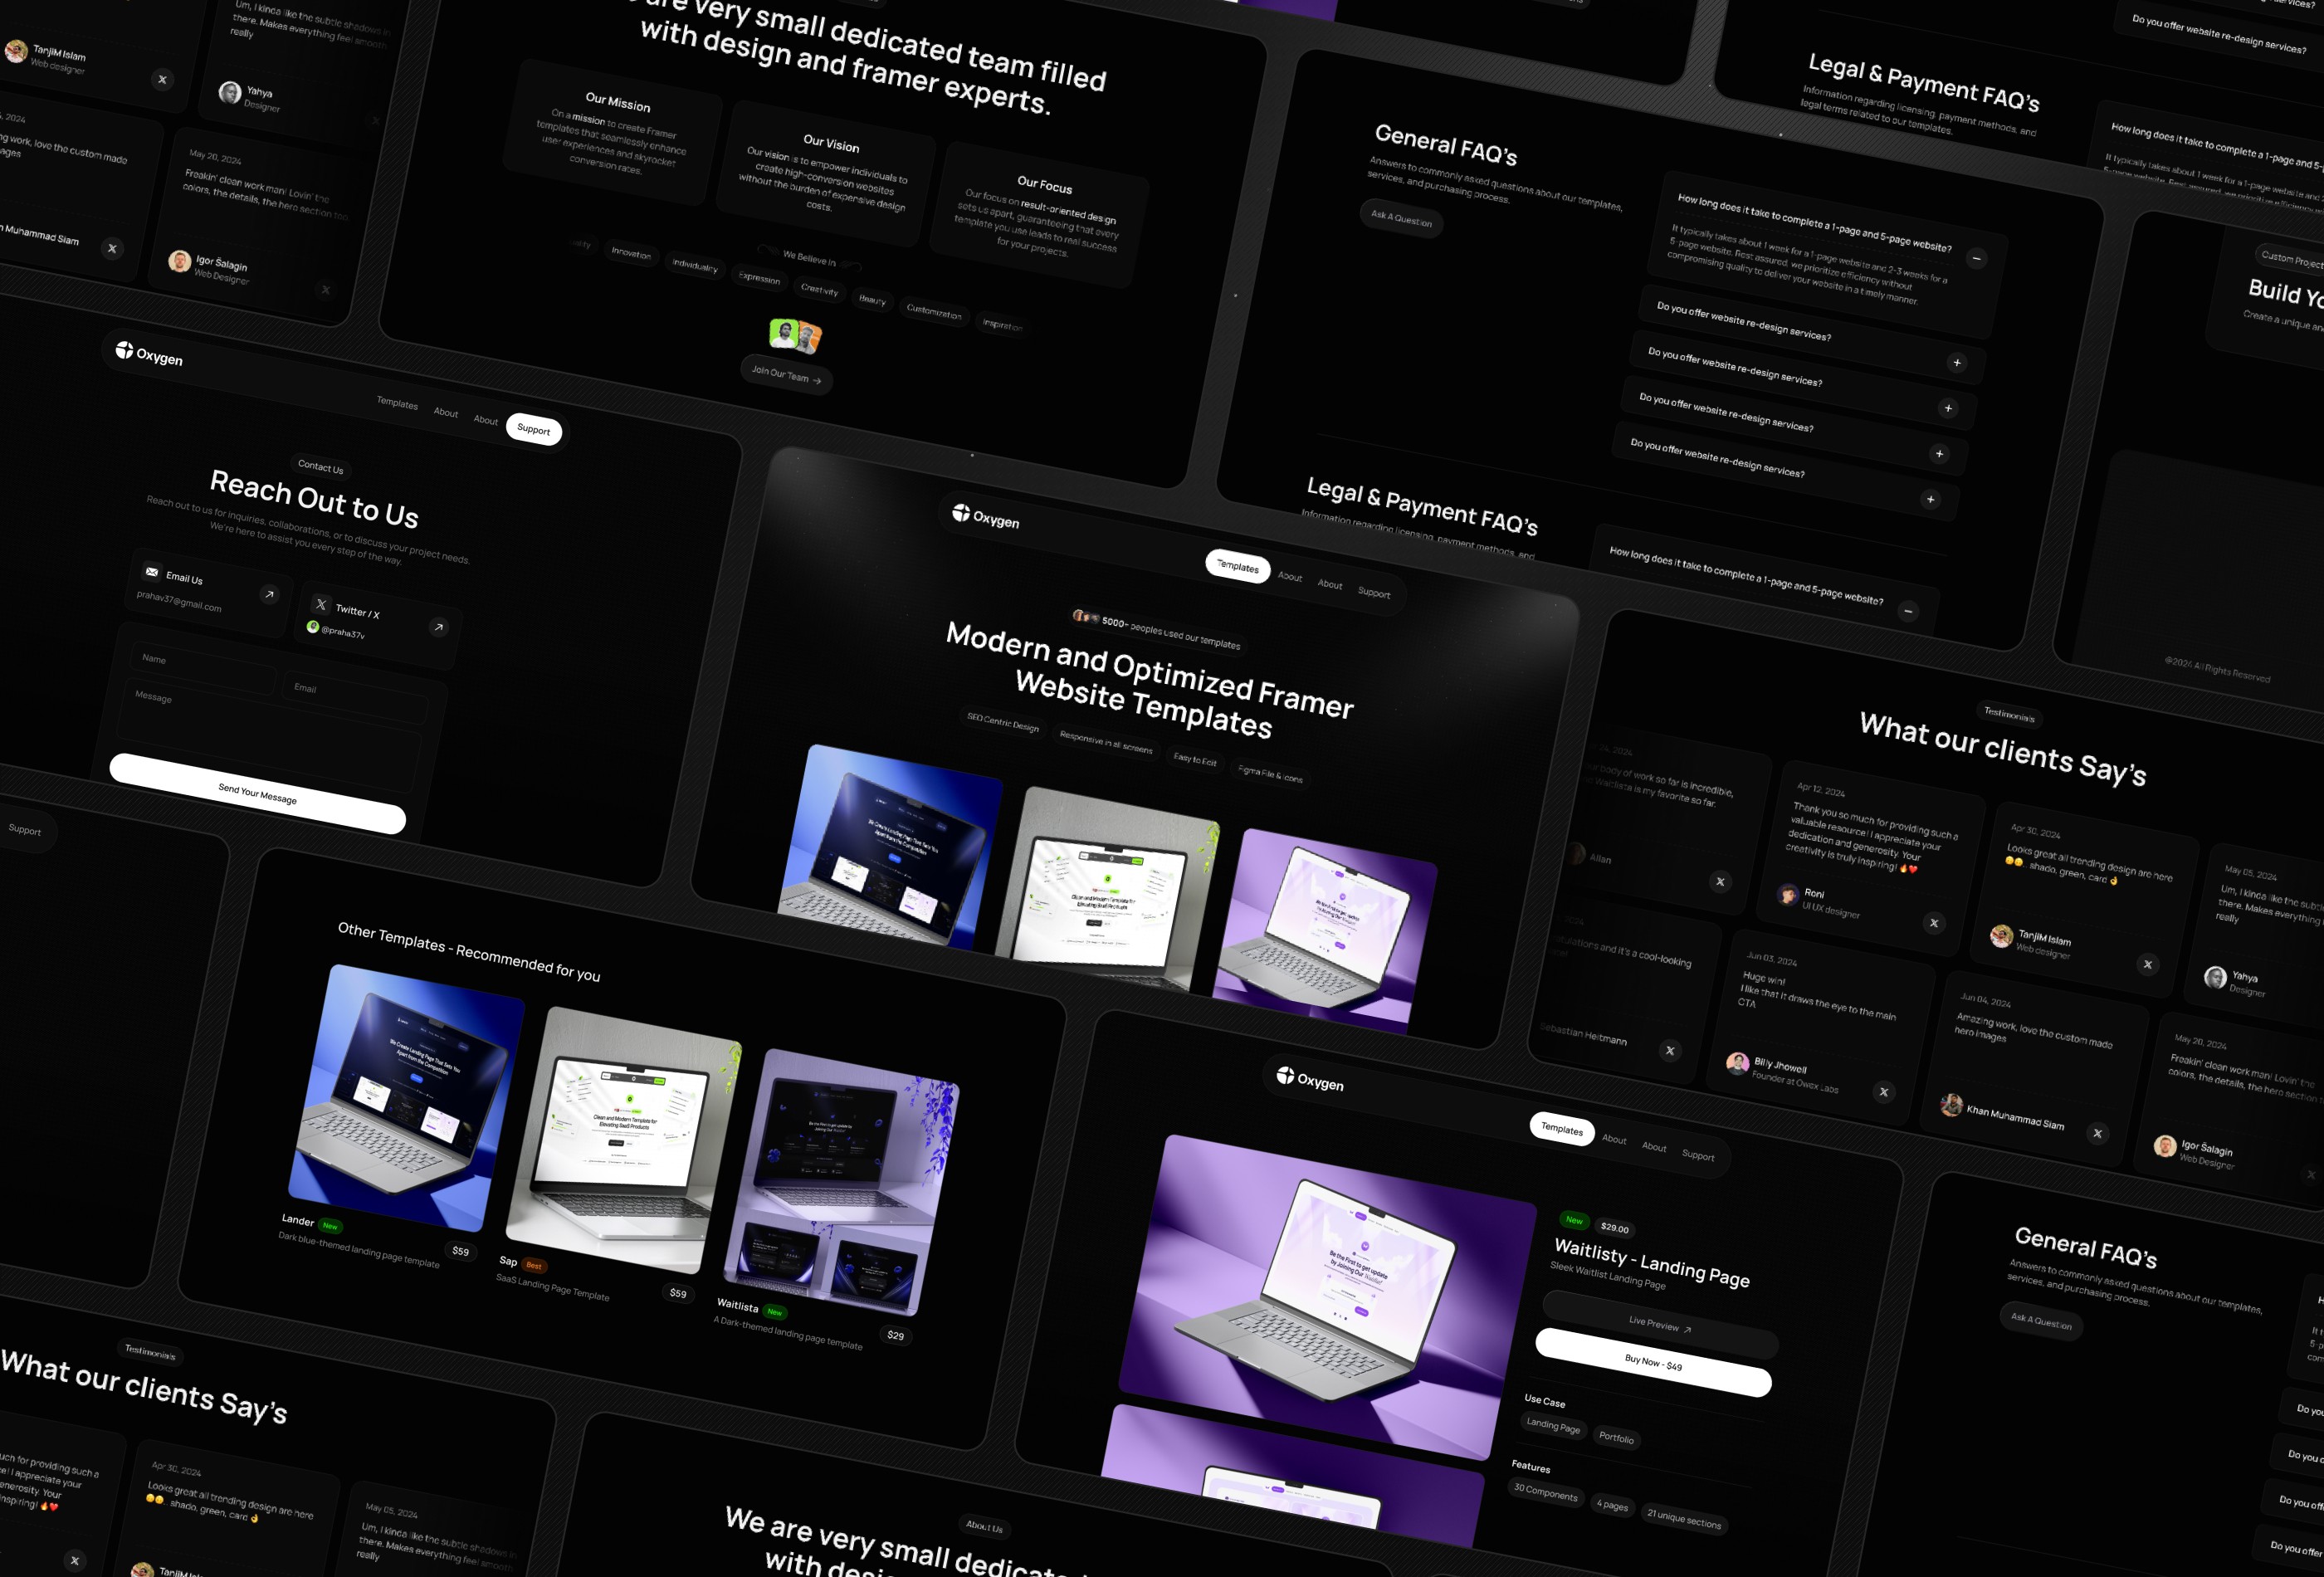Select the Templates tab on the homepage nav bar
The image size is (2324, 1577).
[1237, 567]
